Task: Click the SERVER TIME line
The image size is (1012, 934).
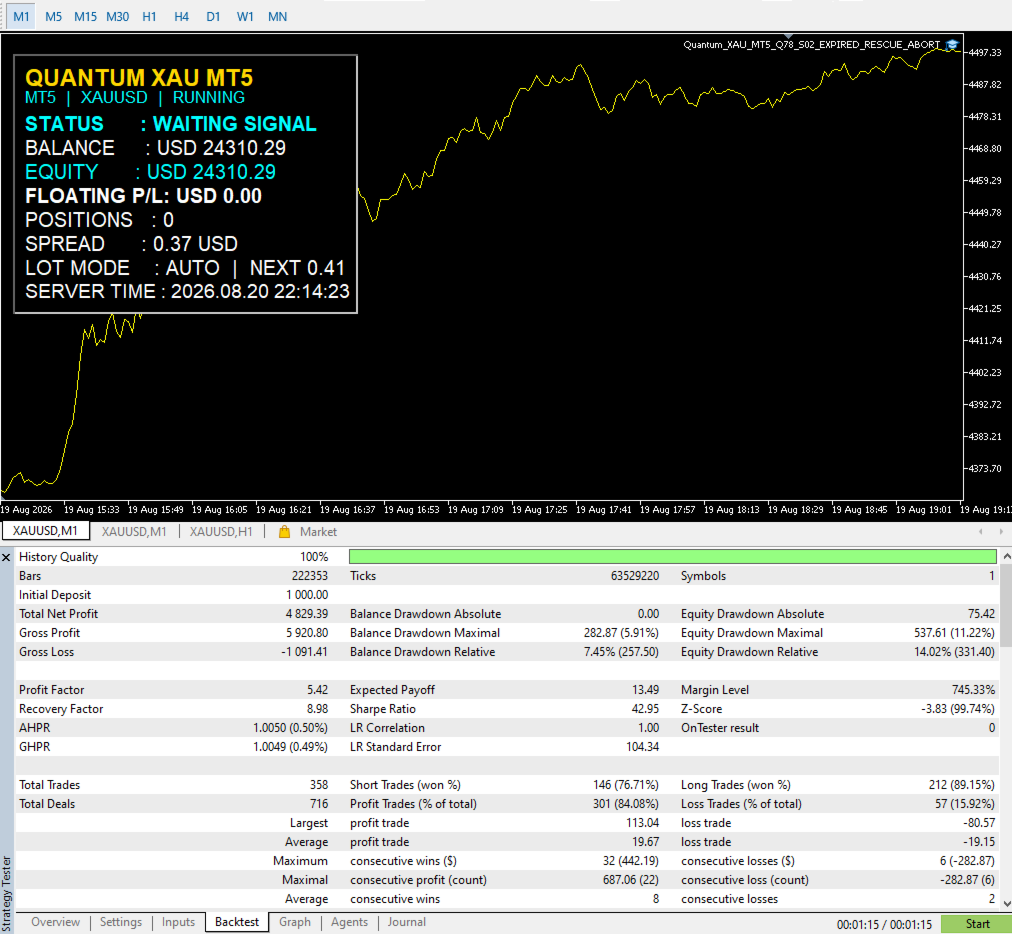Action: pyautogui.click(x=187, y=291)
